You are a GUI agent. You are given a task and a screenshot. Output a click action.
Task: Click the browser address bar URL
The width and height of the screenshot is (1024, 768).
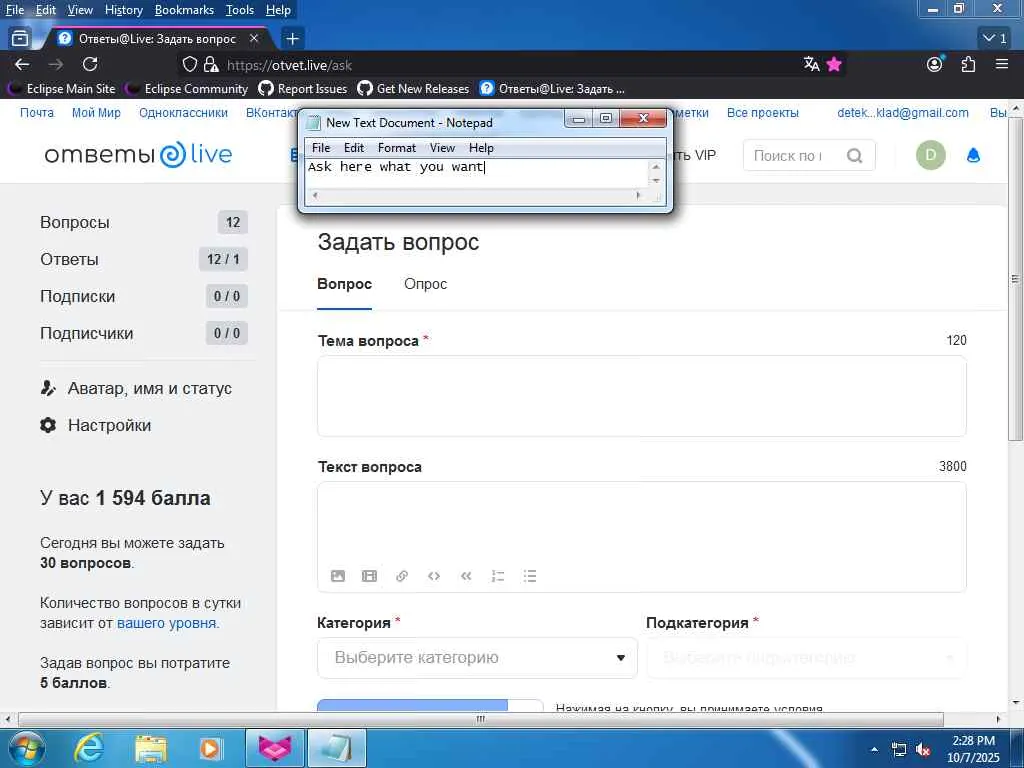pos(290,65)
